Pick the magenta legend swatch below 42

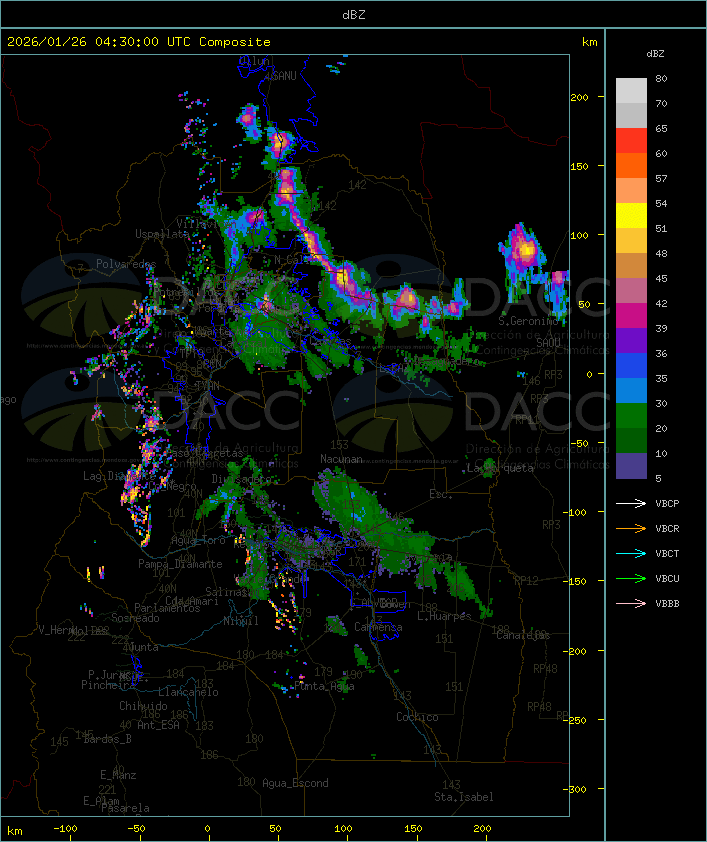(x=631, y=316)
